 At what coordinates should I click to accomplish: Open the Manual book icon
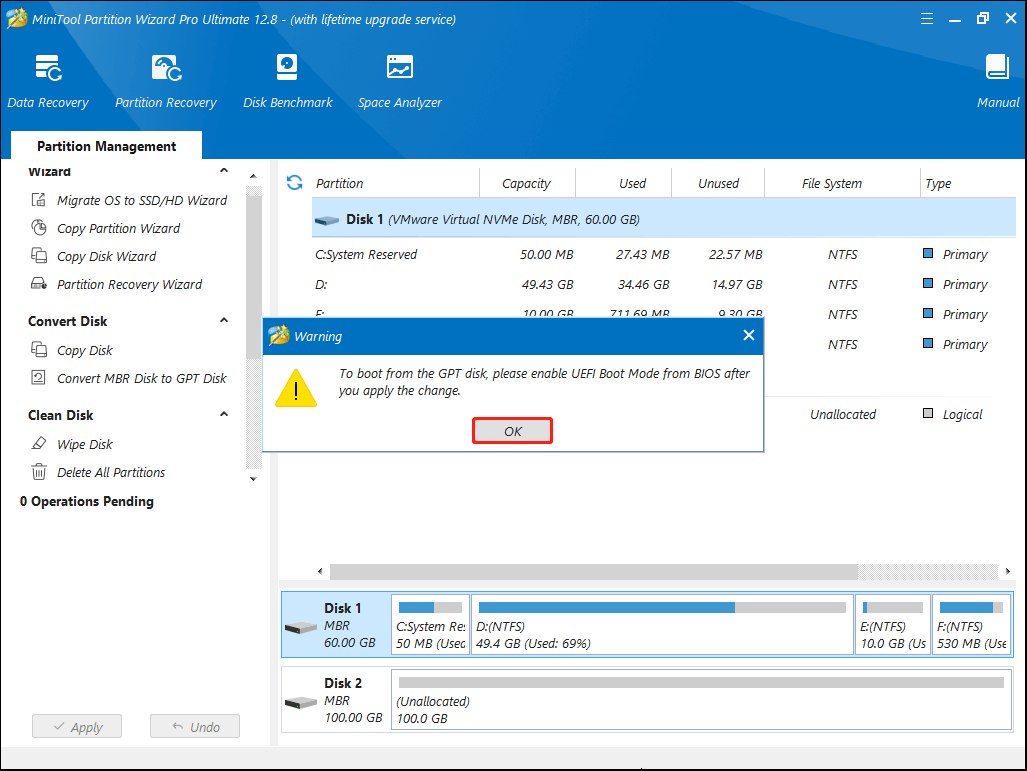[x=998, y=67]
